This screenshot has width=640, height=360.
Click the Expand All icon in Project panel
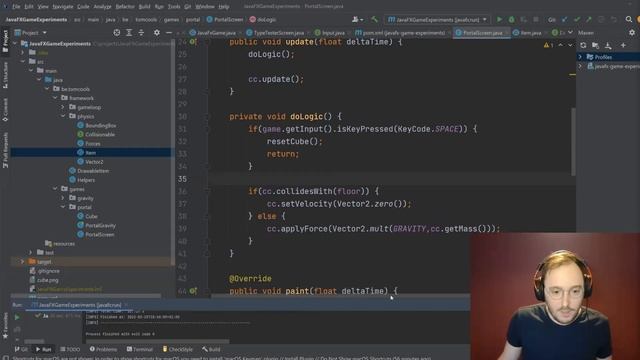tap(129, 32)
